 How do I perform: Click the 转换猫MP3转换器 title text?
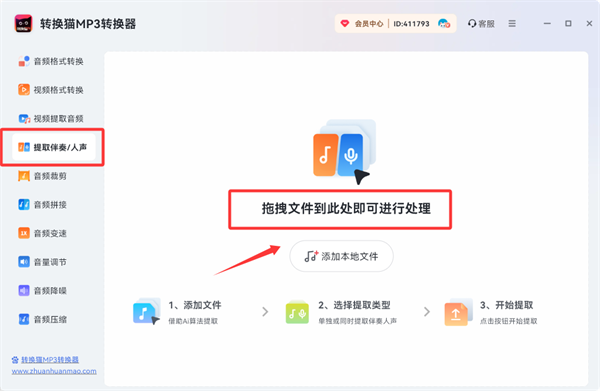(x=88, y=24)
